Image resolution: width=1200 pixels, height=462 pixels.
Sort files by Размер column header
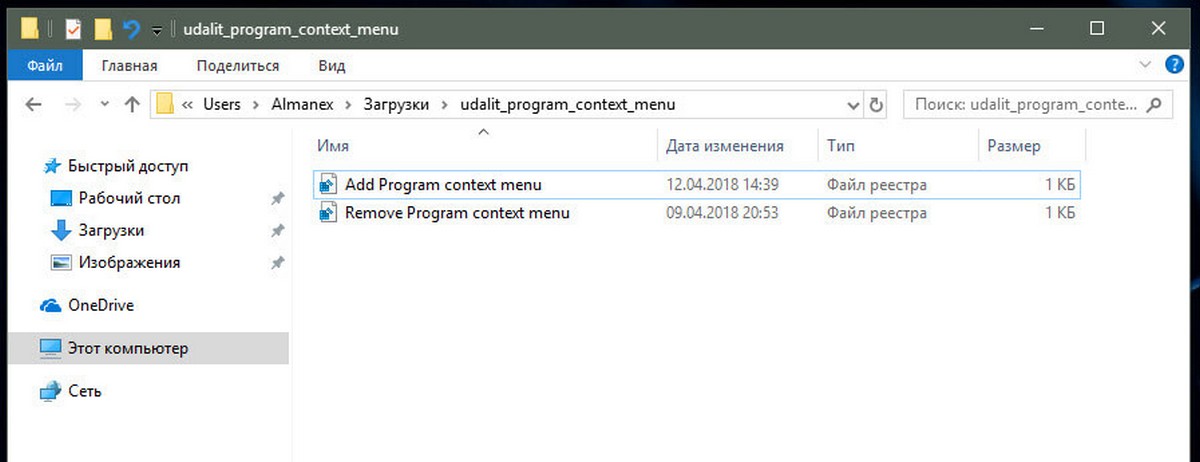[x=1014, y=146]
